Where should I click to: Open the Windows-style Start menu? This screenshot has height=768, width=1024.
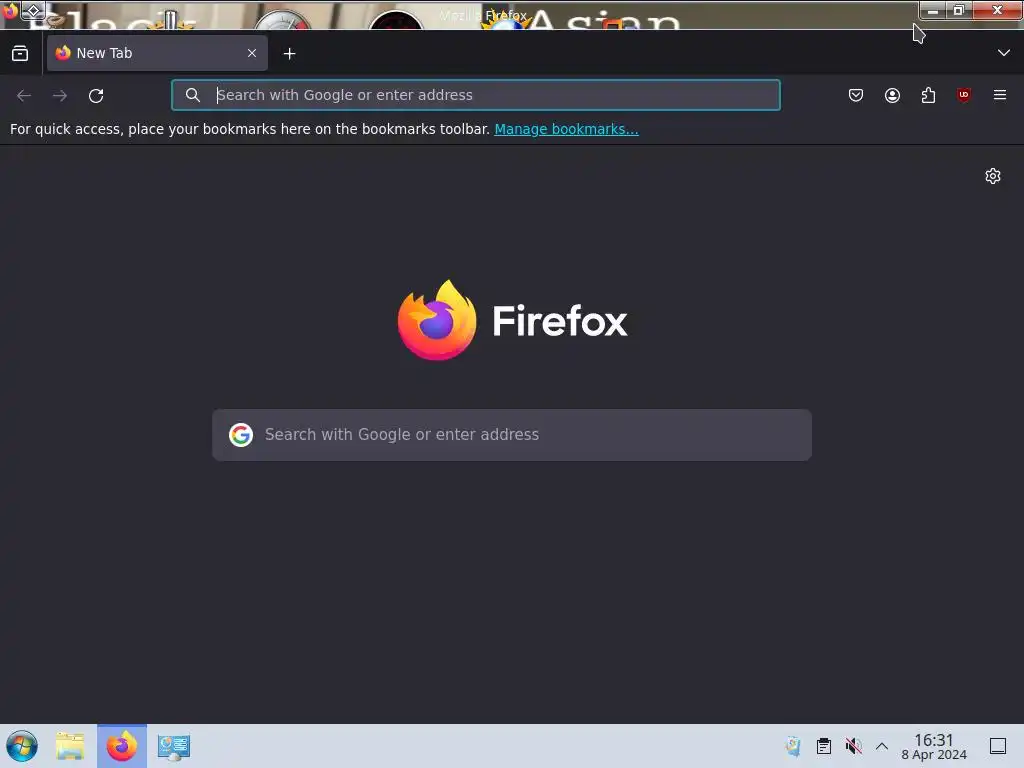pyautogui.click(x=22, y=746)
